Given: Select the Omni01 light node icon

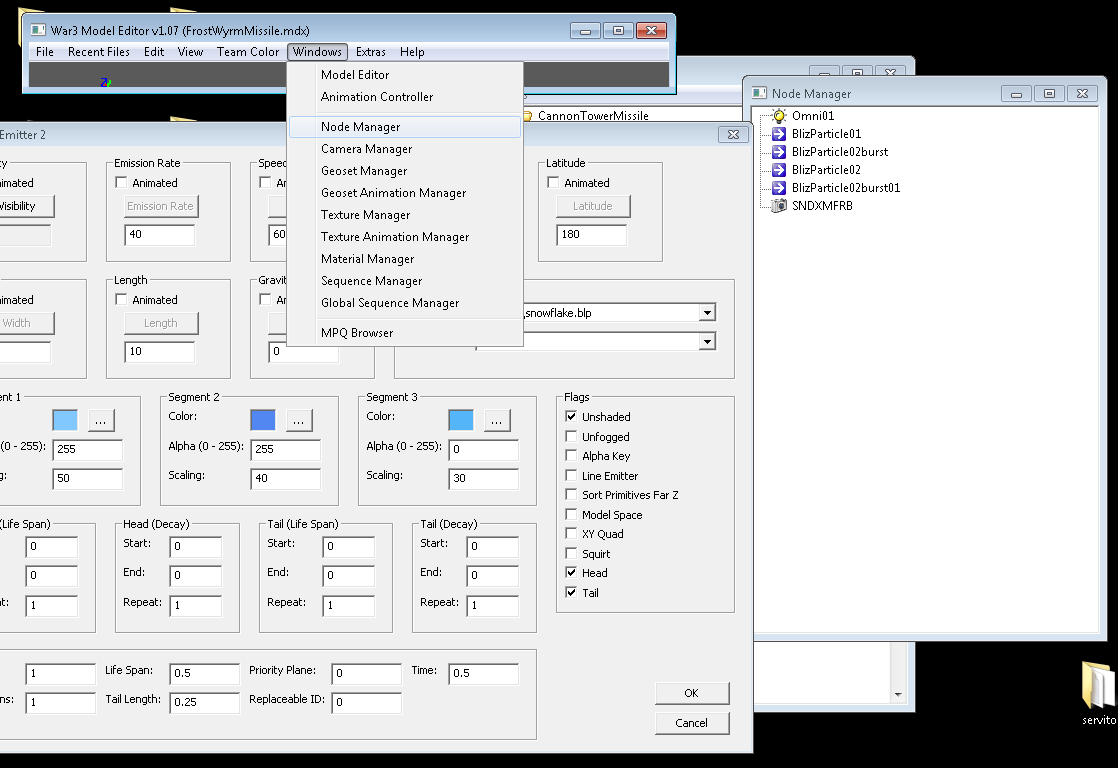Looking at the screenshot, I should point(779,116).
